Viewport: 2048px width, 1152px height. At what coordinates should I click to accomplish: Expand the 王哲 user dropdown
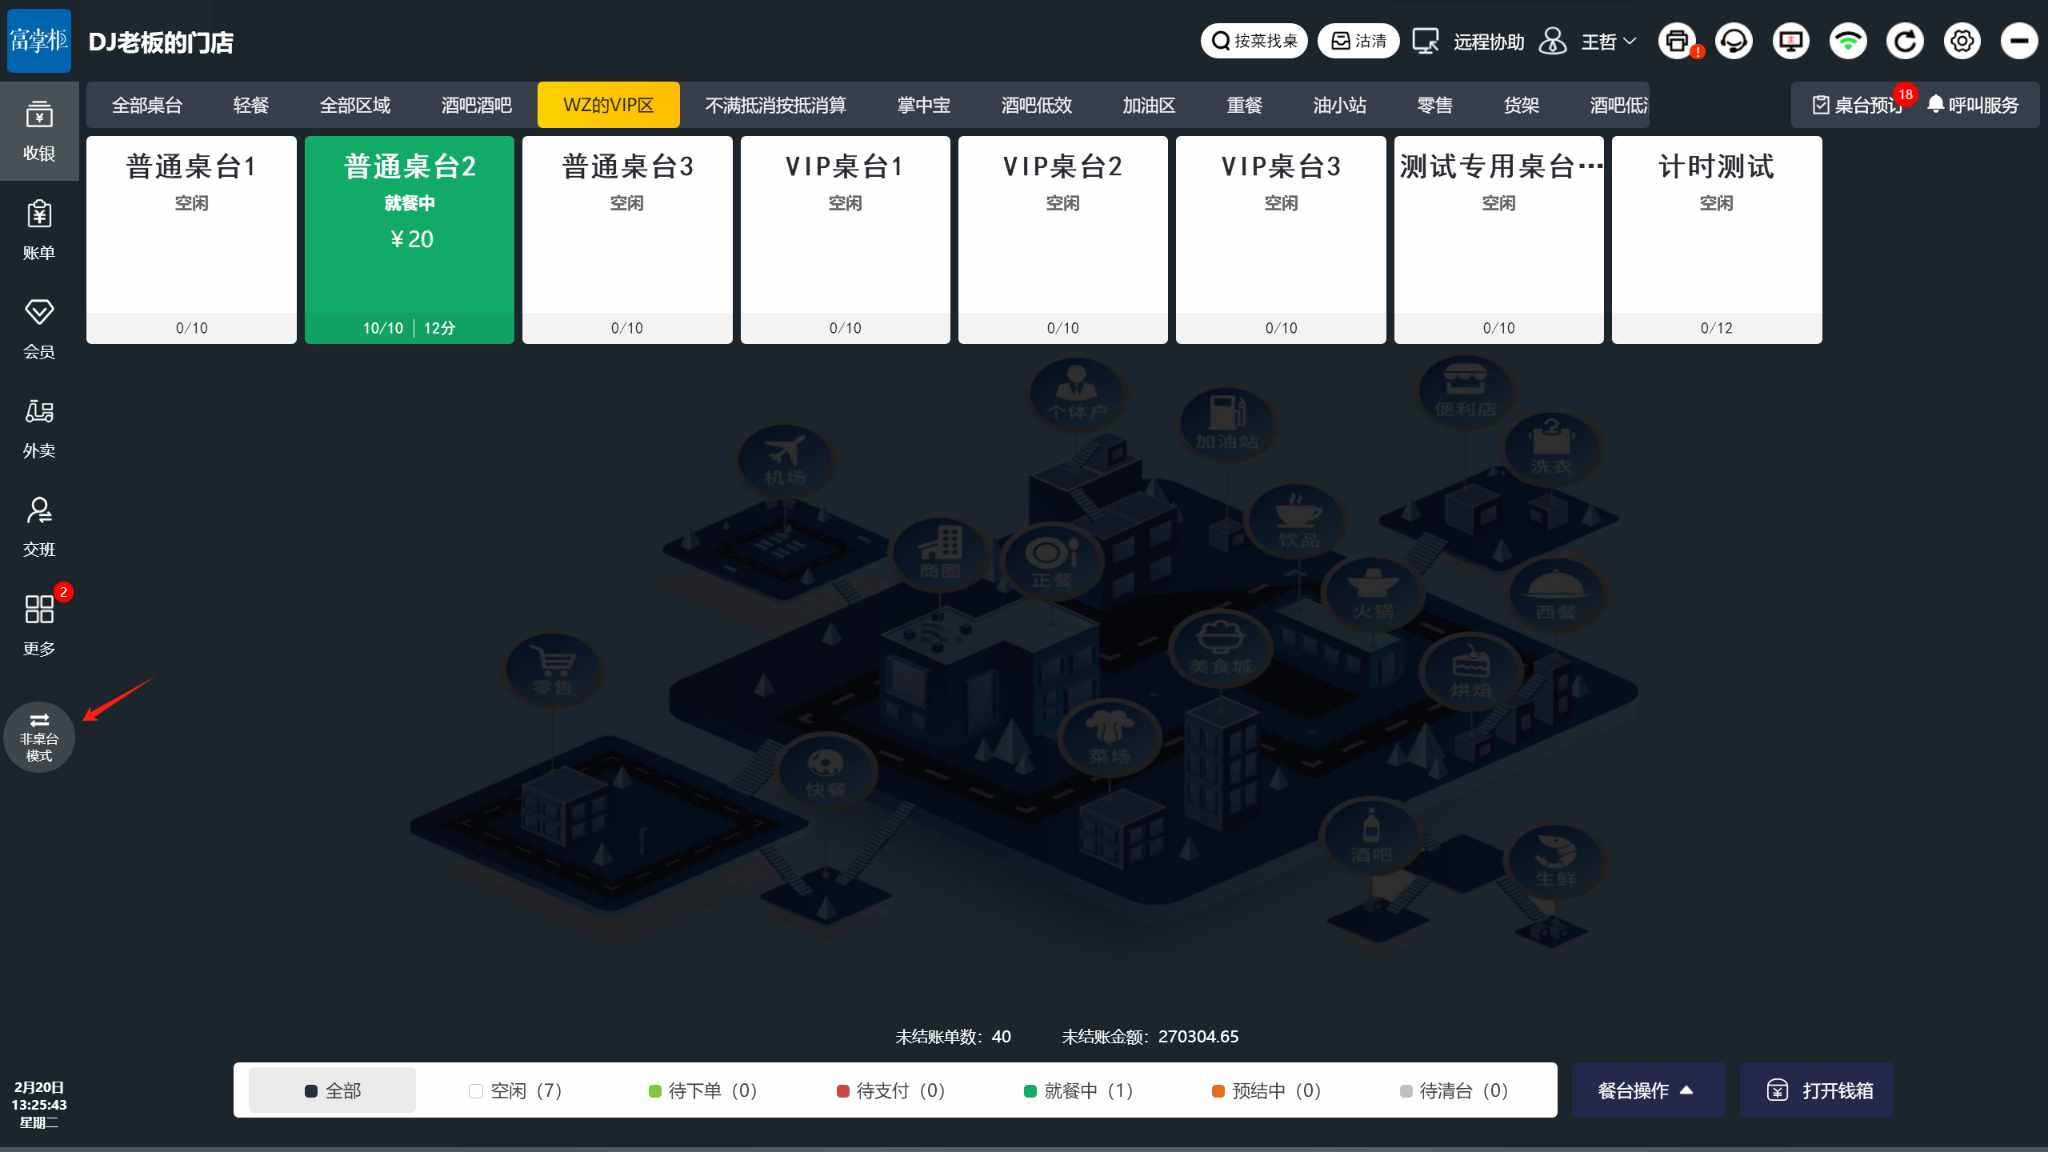[1588, 41]
